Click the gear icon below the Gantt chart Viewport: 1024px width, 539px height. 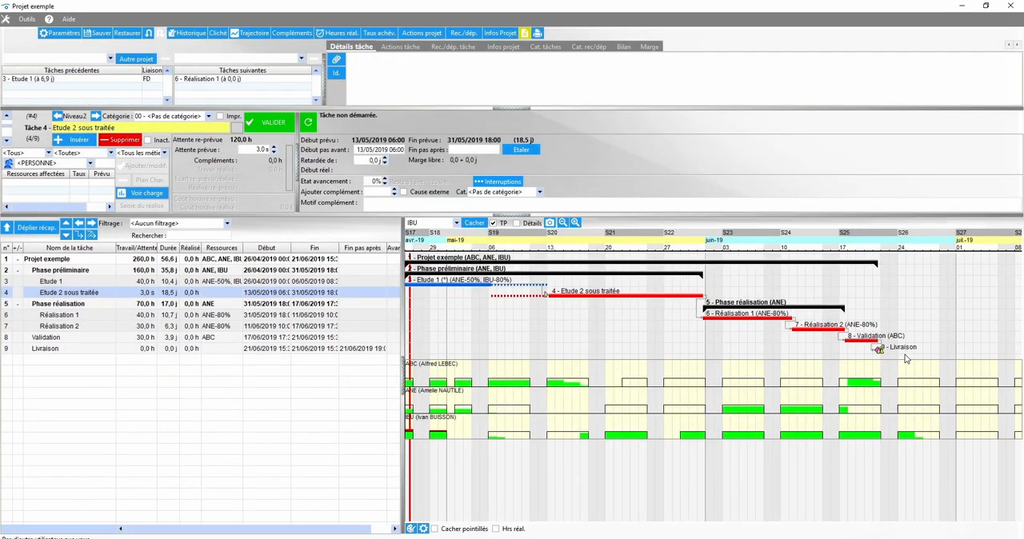(423, 529)
